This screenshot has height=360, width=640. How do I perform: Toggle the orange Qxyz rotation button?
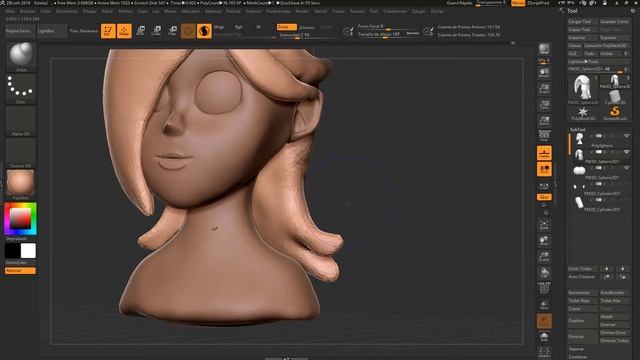point(544,197)
